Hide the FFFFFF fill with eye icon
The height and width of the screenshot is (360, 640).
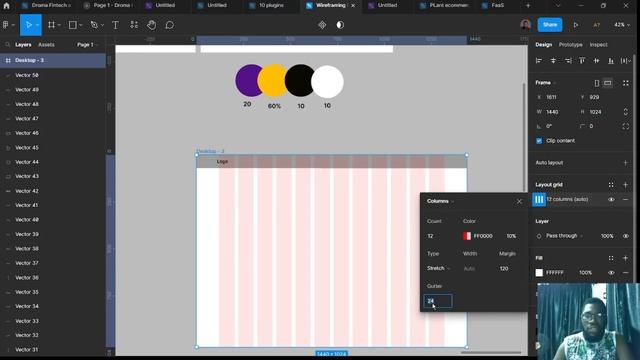(x=611, y=273)
